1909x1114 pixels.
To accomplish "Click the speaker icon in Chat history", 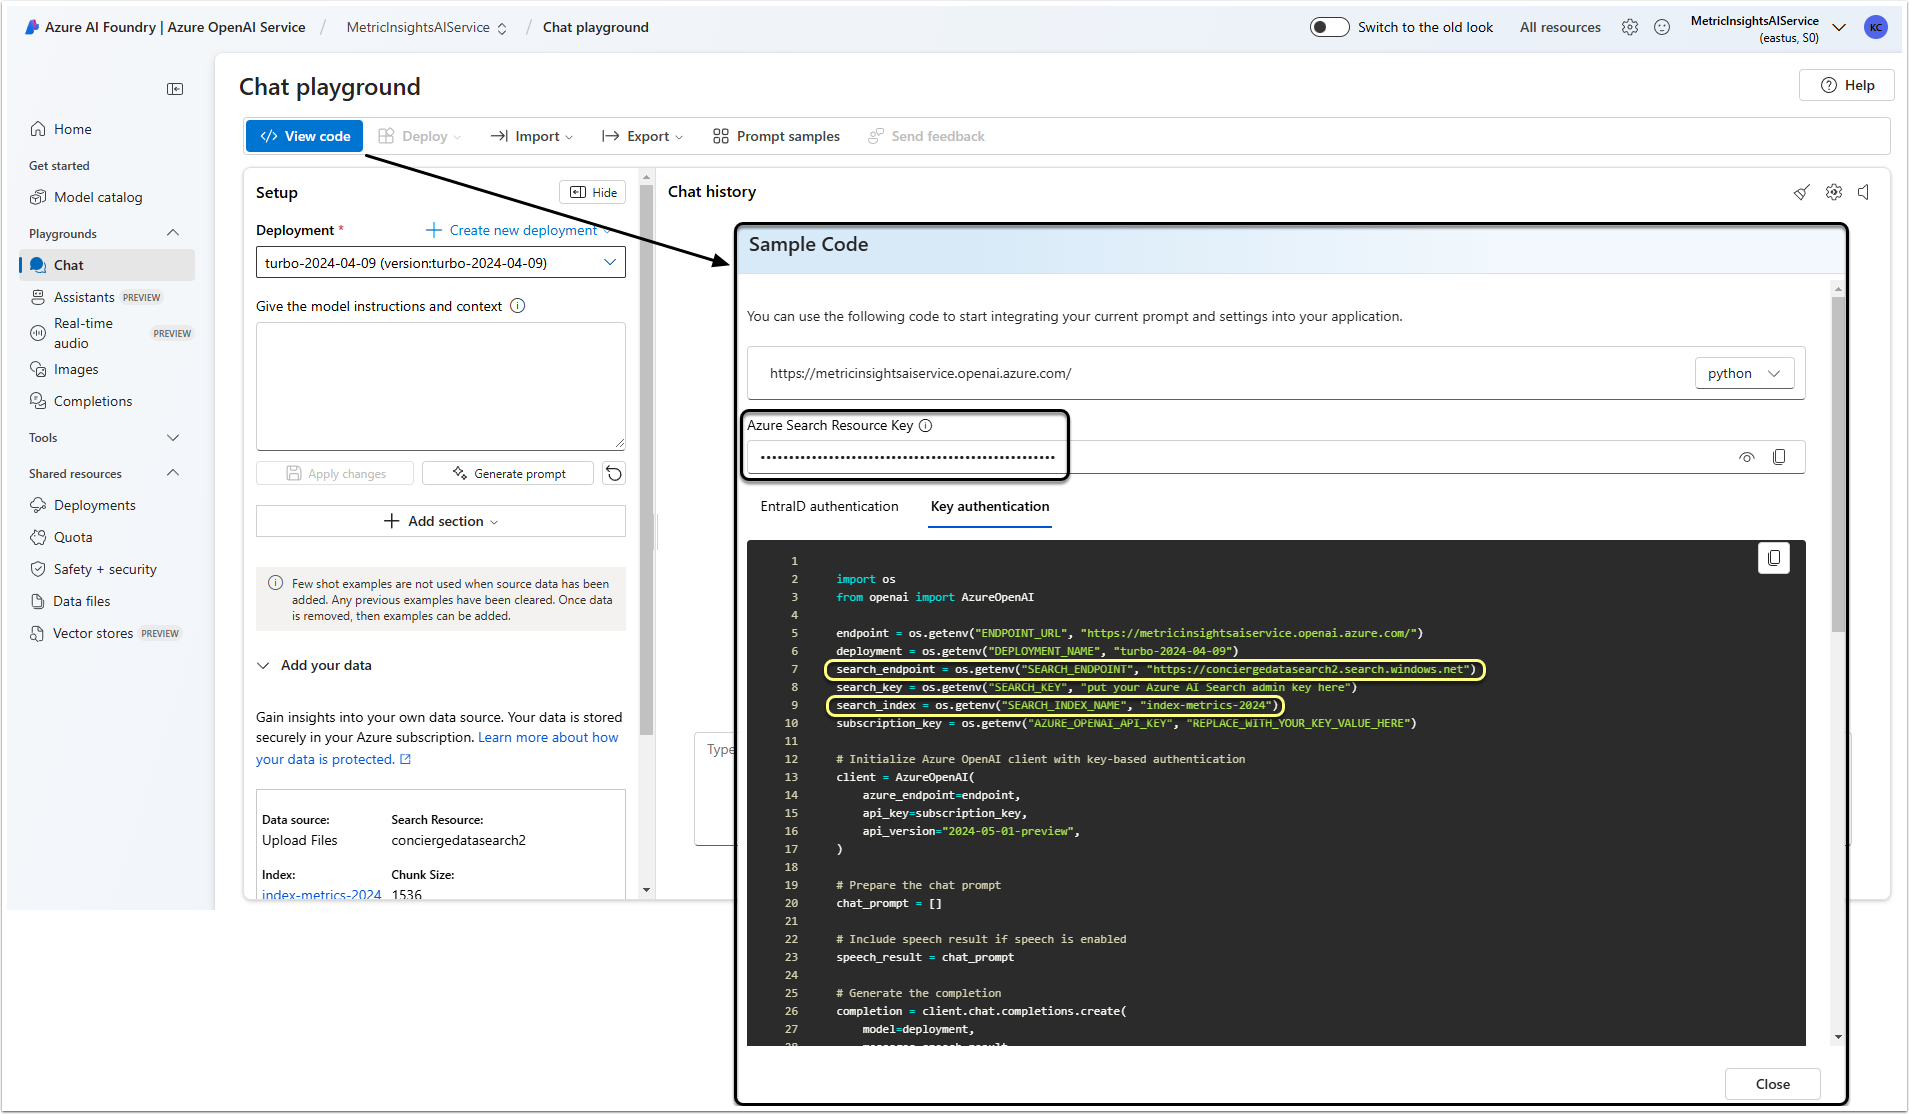I will 1864,192.
